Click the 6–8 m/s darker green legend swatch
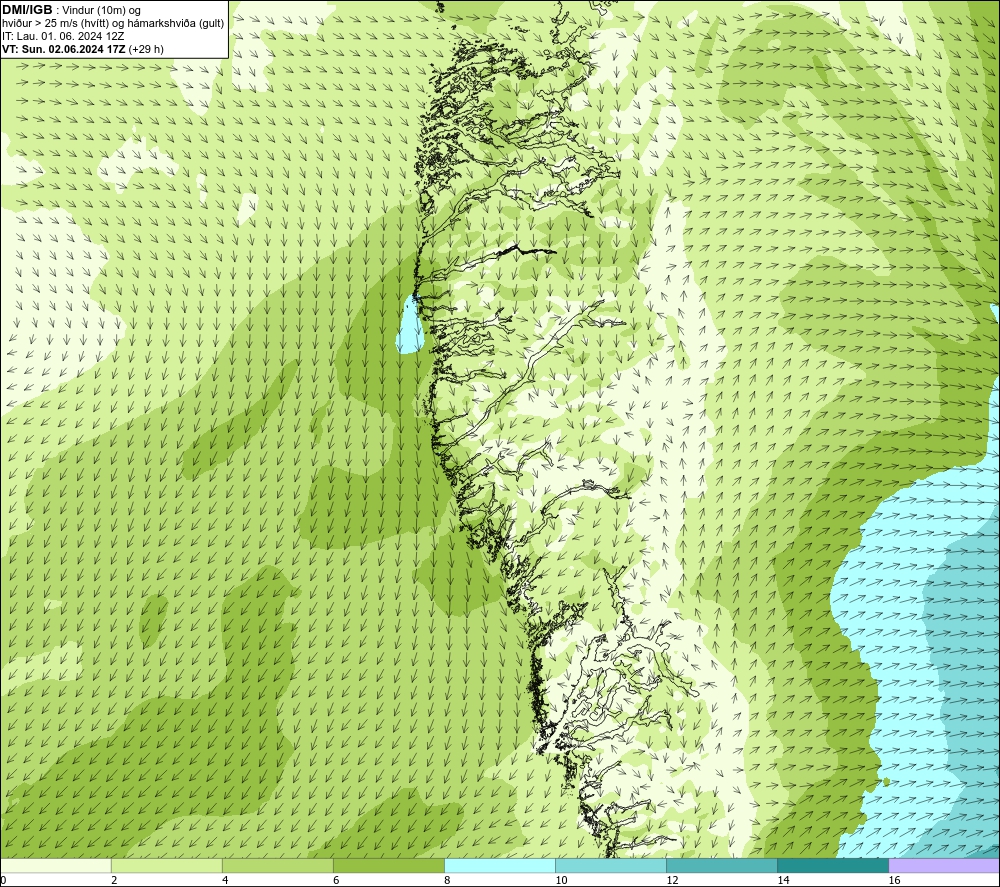 point(388,865)
